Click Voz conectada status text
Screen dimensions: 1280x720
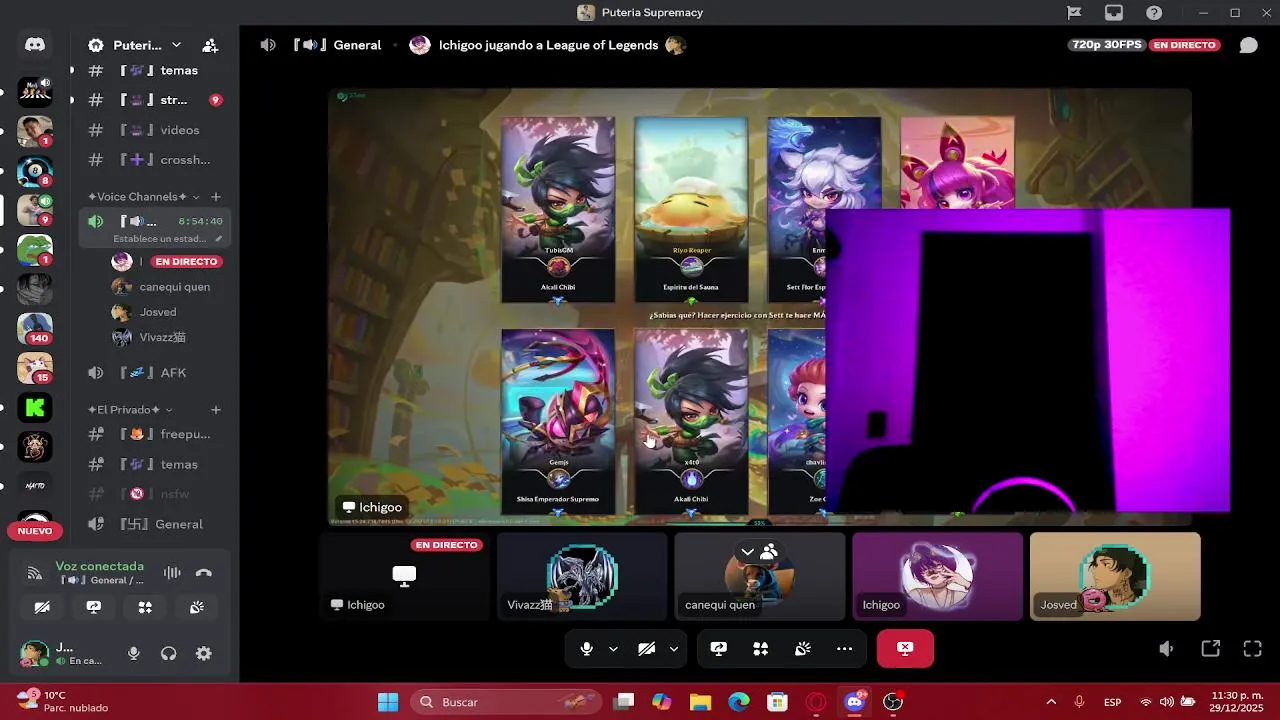100,566
